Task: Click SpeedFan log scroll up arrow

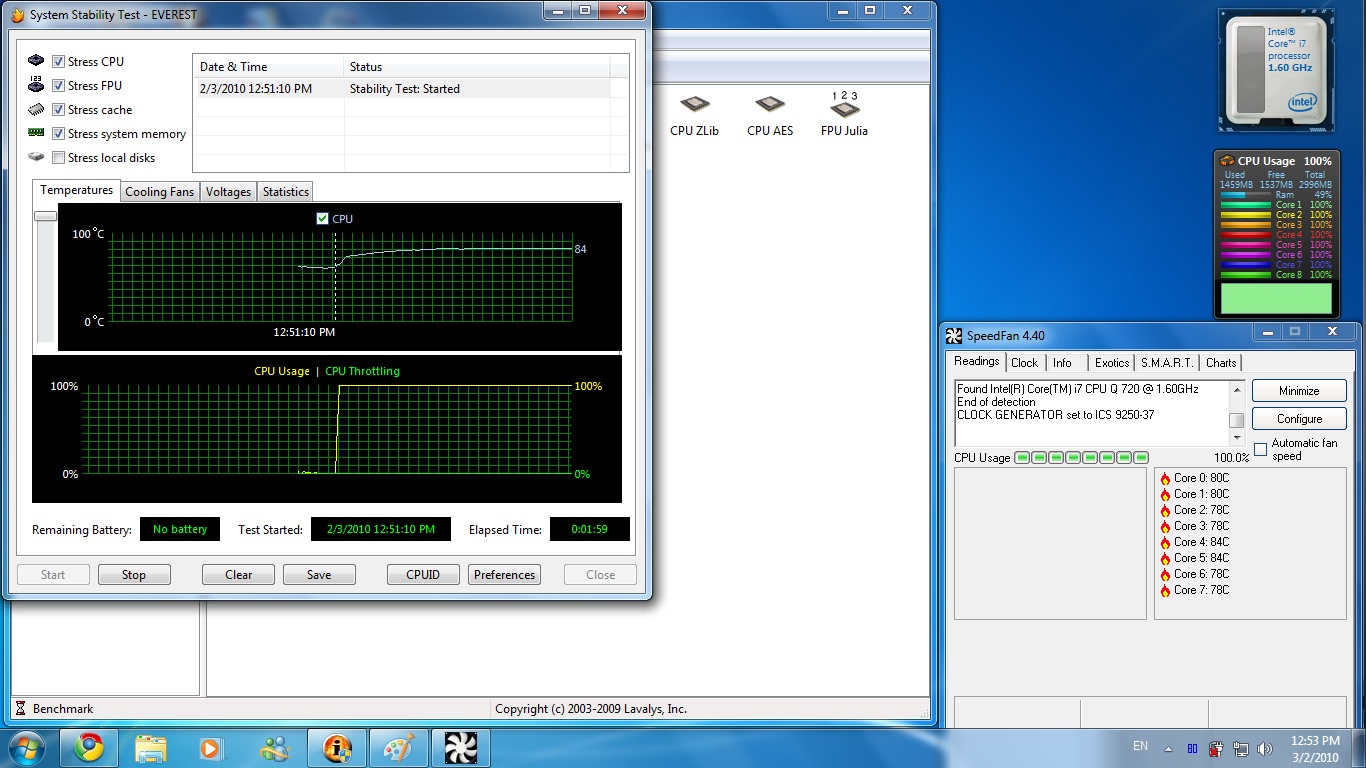Action: click(x=1237, y=389)
